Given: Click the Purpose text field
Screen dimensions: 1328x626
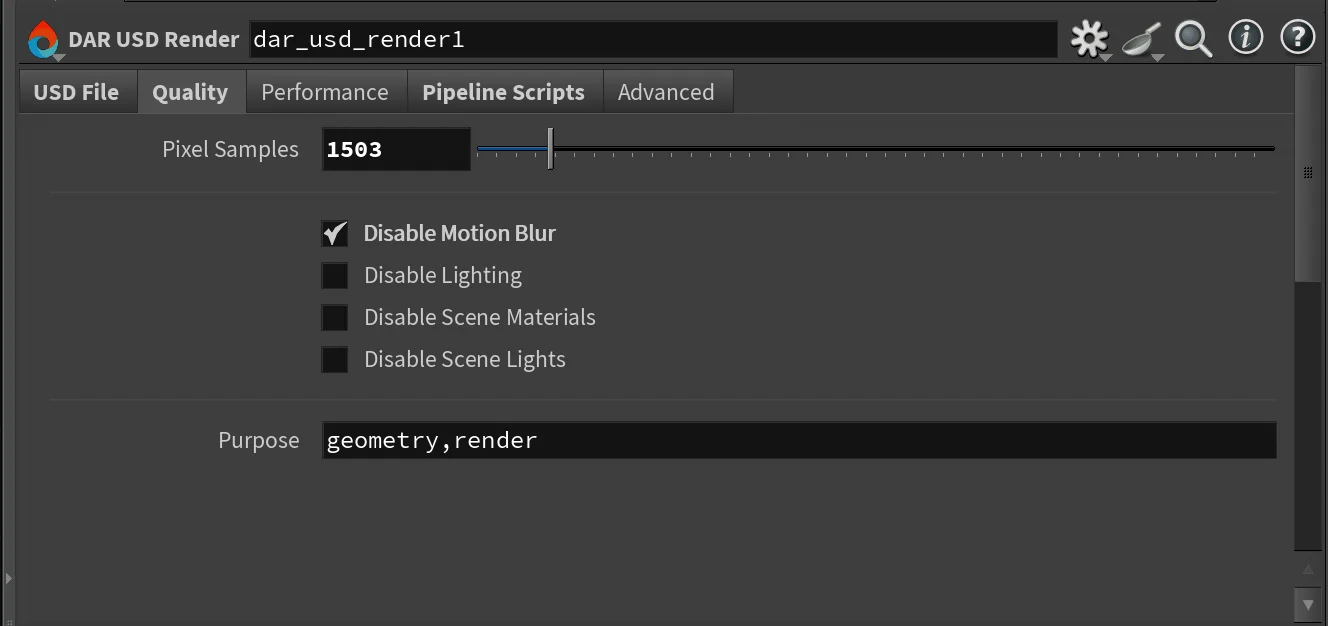Looking at the screenshot, I should (700, 440).
